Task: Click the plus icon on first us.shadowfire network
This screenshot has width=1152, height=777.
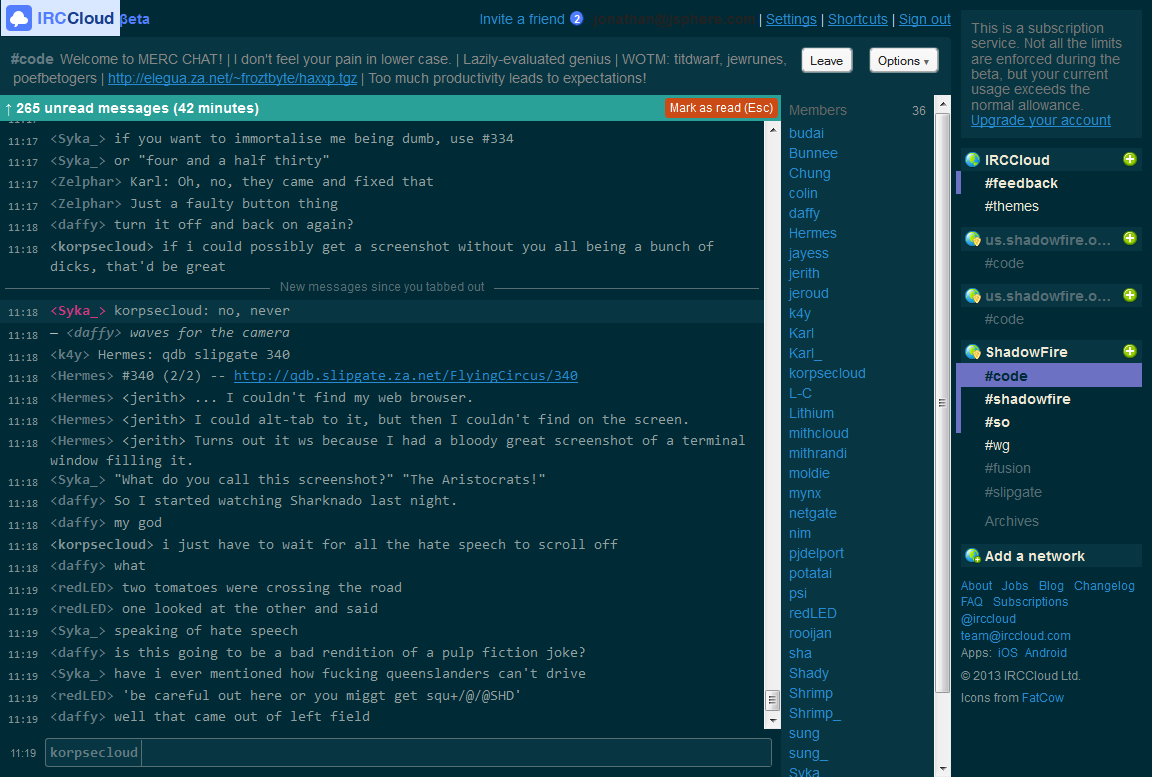Action: click(x=1130, y=239)
